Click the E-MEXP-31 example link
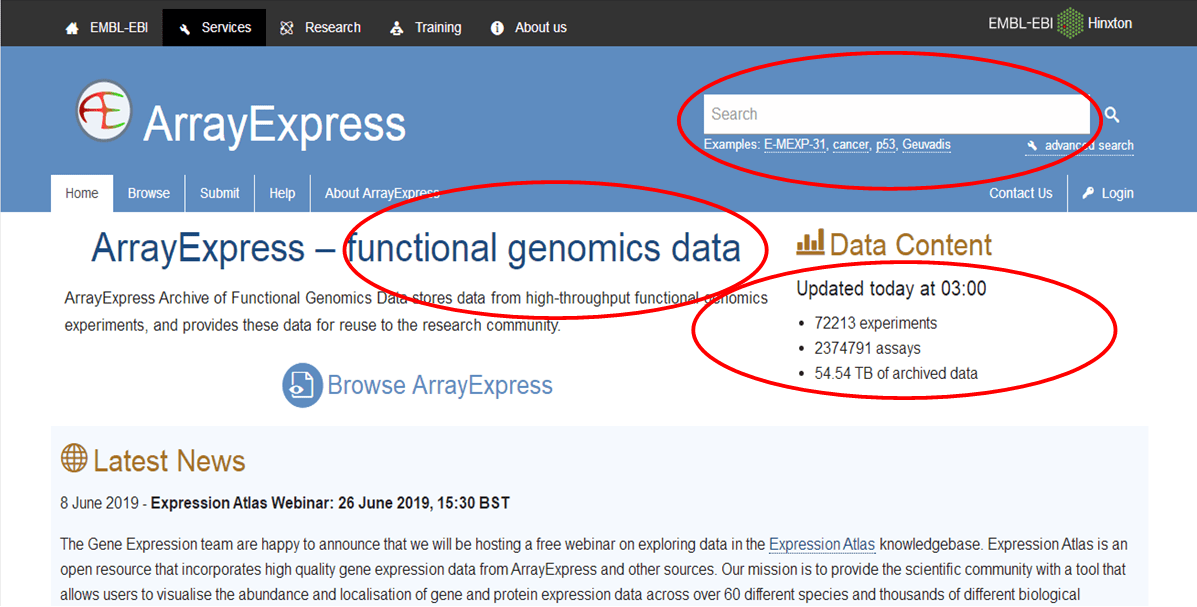1197x607 pixels. [x=795, y=145]
